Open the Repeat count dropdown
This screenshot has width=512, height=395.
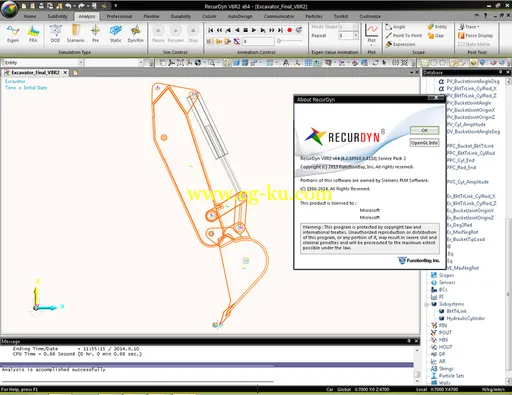pos(355,35)
